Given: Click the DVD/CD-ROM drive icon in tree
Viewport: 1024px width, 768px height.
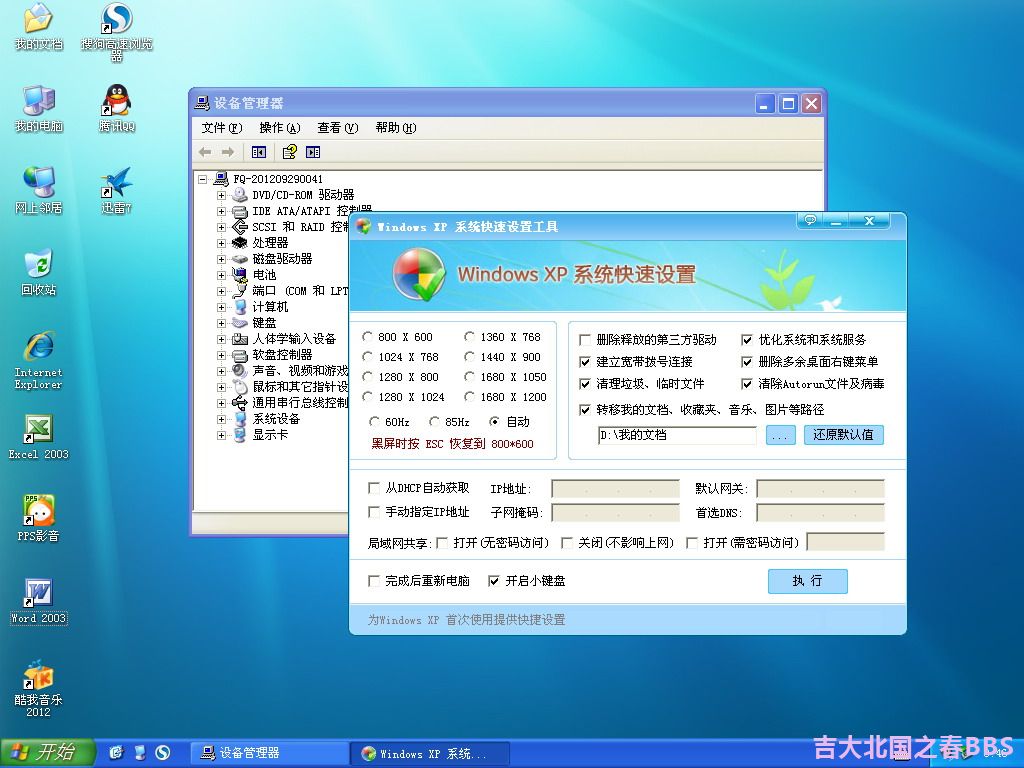Looking at the screenshot, I should 240,195.
